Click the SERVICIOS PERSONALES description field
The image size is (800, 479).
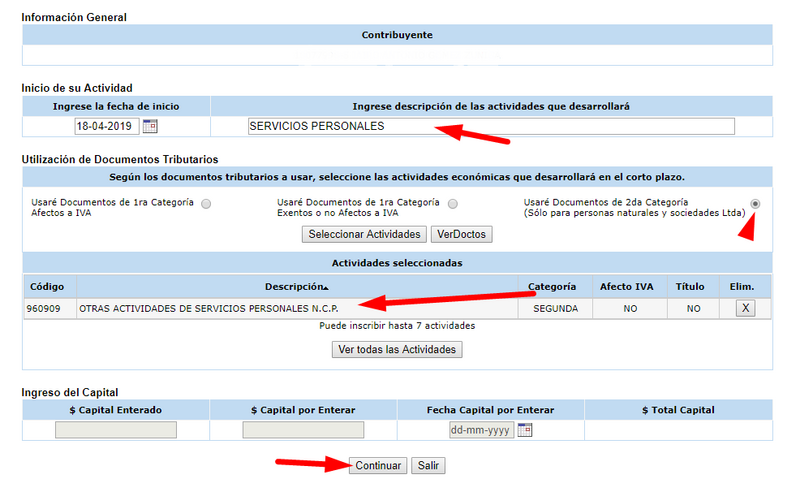click(490, 126)
